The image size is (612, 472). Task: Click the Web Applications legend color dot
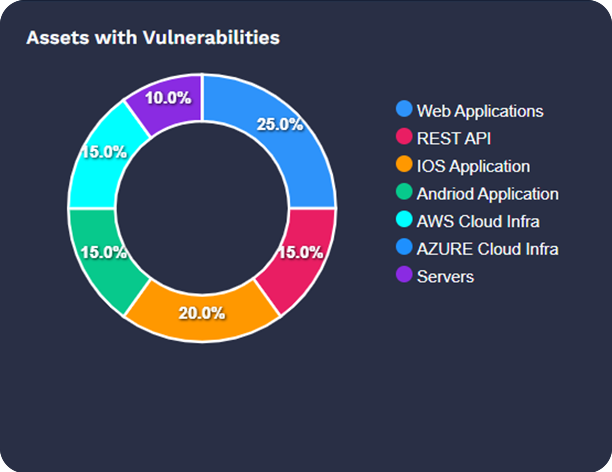point(404,109)
